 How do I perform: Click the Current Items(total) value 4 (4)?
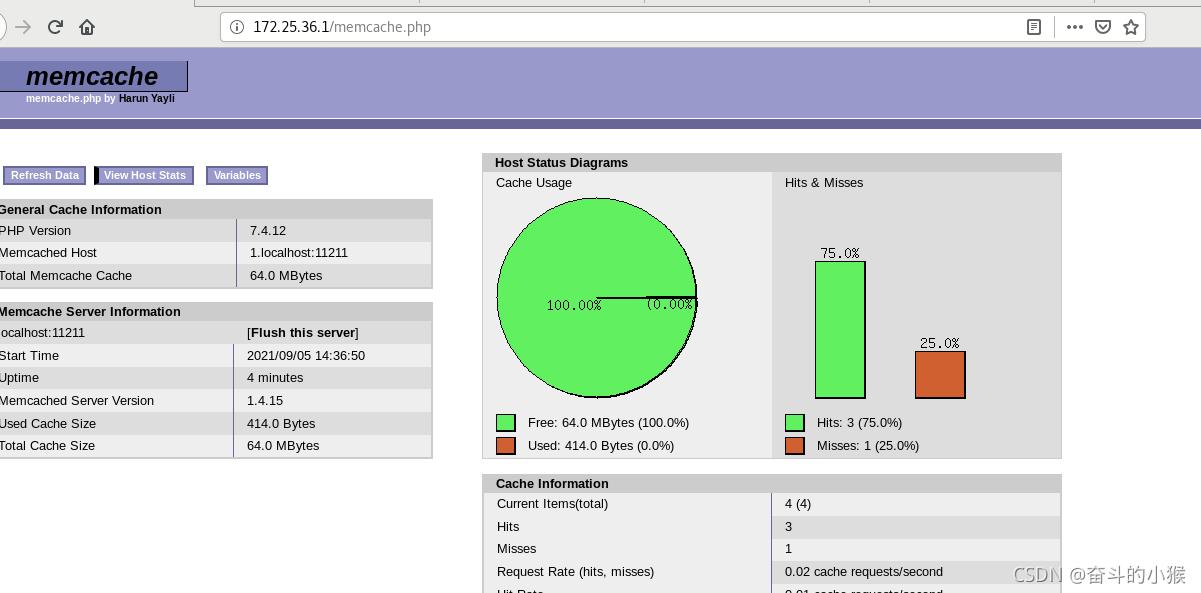[798, 504]
